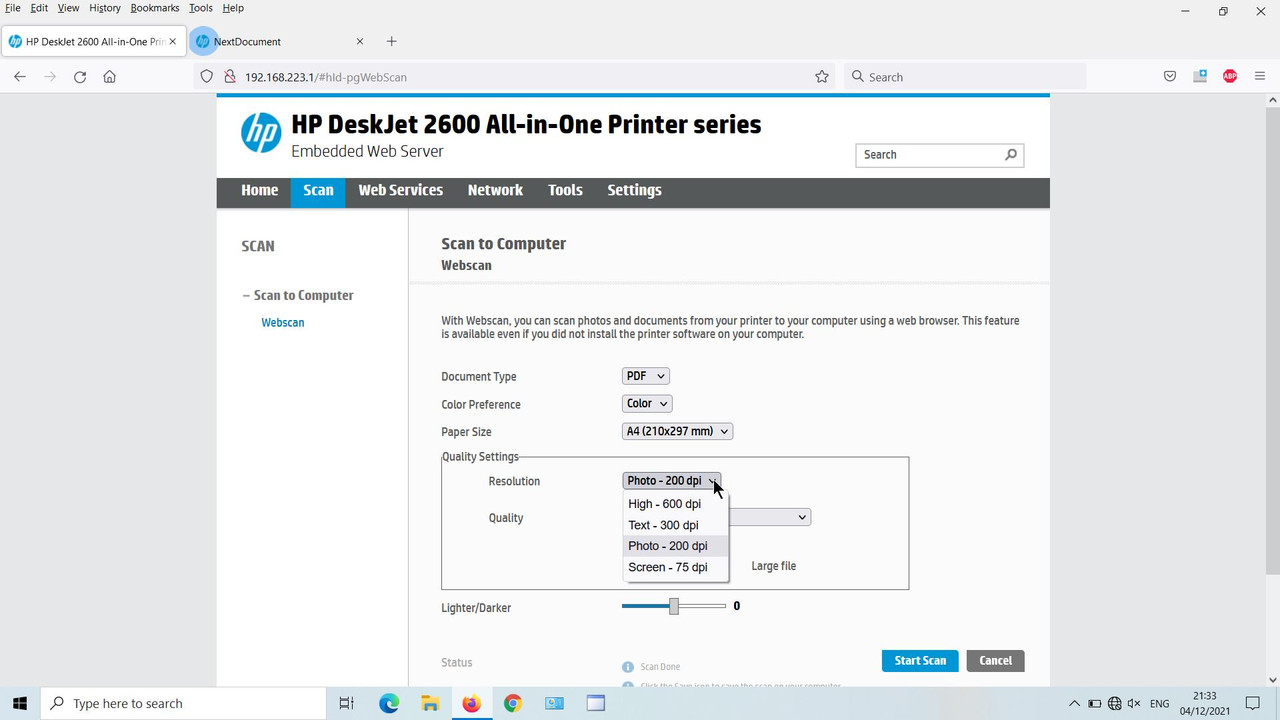Choose Photo - 200 dpi resolution

click(x=676, y=546)
